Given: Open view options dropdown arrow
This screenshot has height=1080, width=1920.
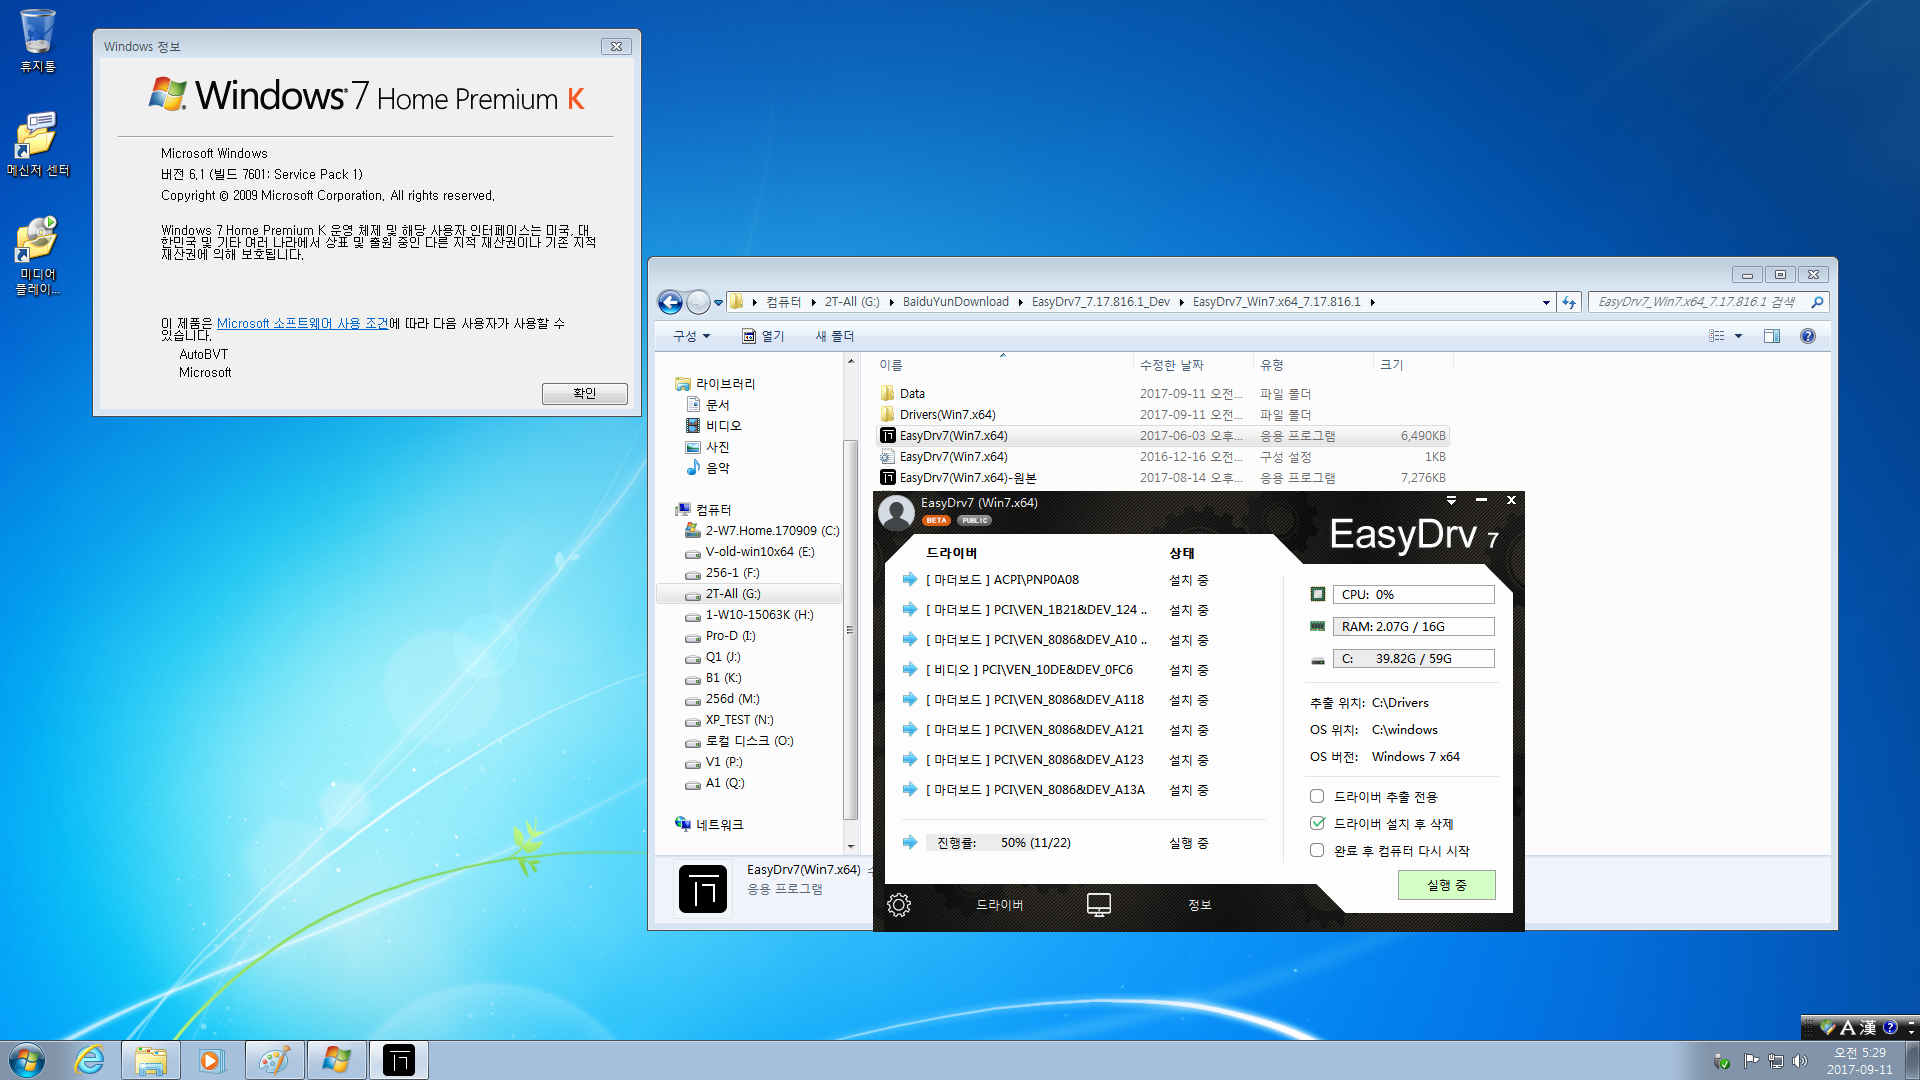Looking at the screenshot, I should (x=1738, y=336).
